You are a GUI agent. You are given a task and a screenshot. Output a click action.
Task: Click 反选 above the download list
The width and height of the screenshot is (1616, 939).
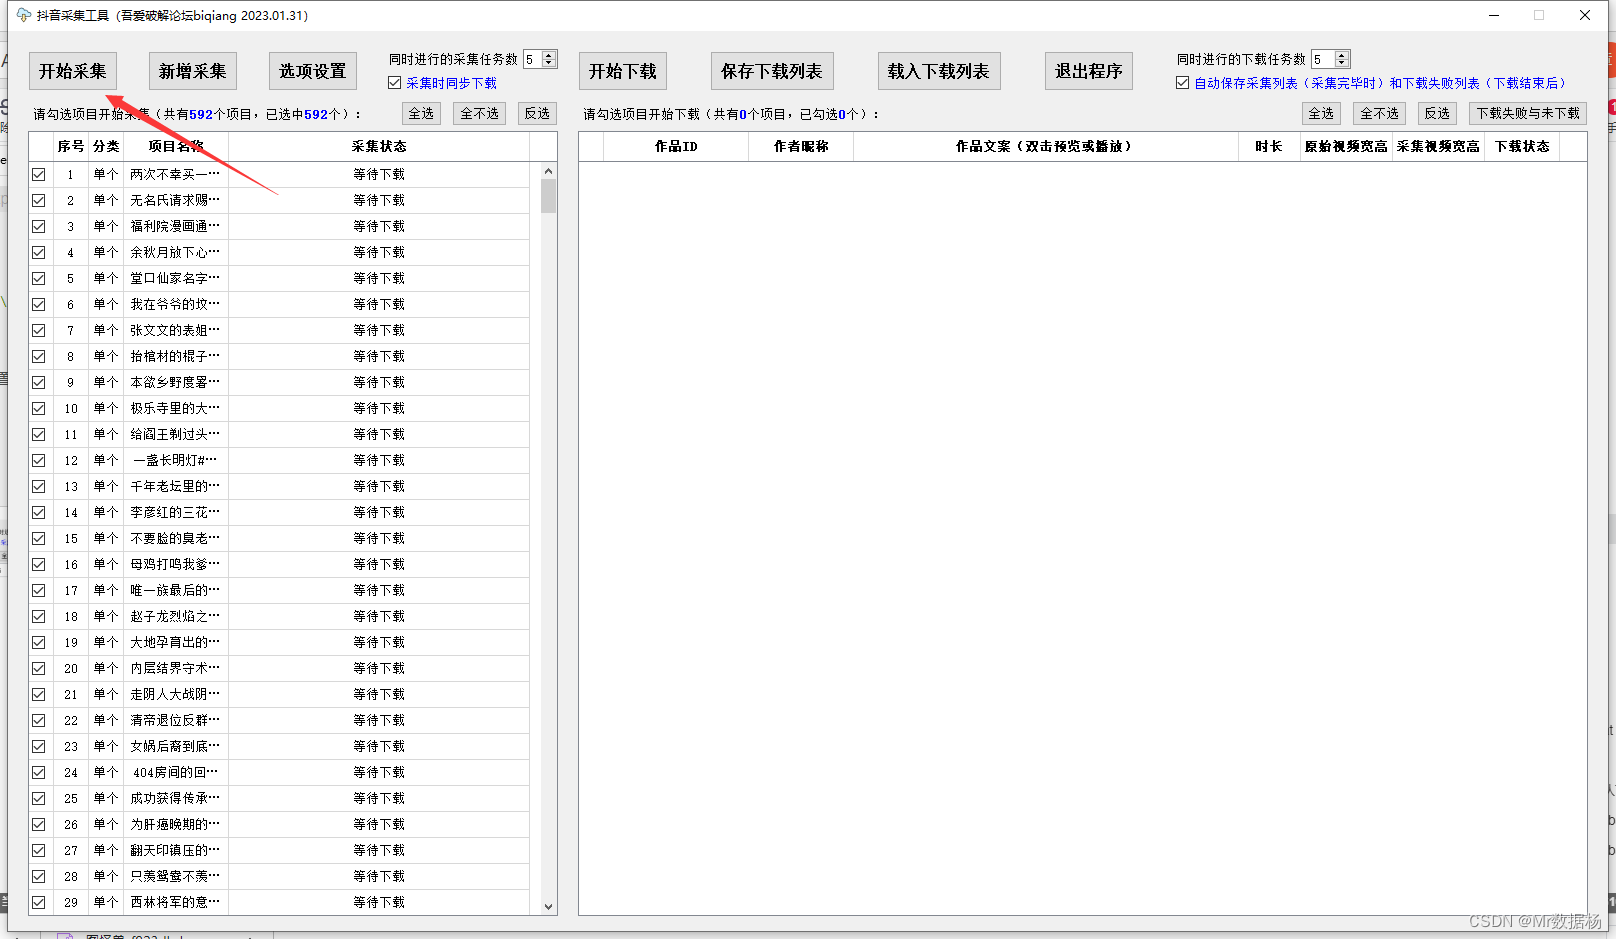coord(1437,113)
